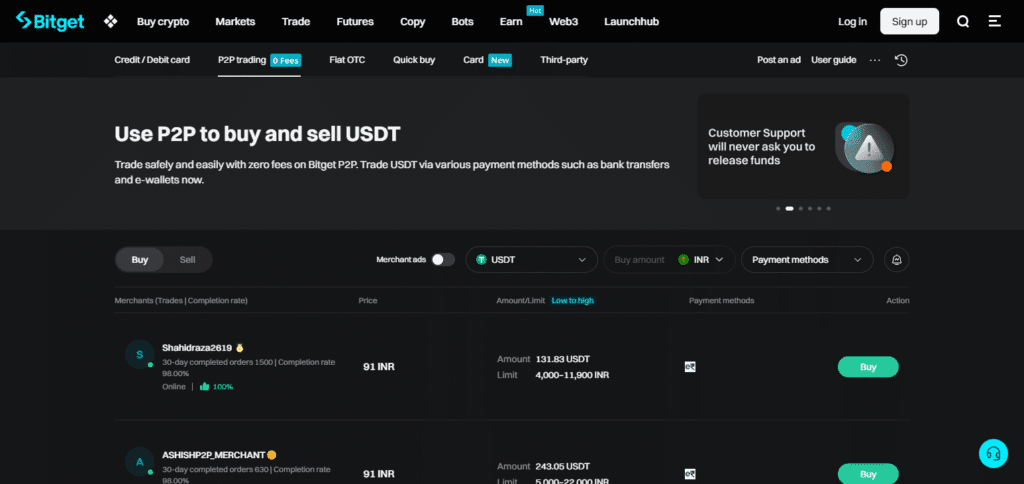
Task: Open the hamburger menu icon
Action: pos(995,21)
